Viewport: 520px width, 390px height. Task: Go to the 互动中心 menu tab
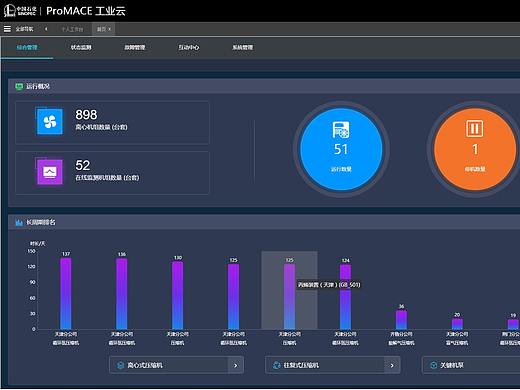[x=189, y=47]
